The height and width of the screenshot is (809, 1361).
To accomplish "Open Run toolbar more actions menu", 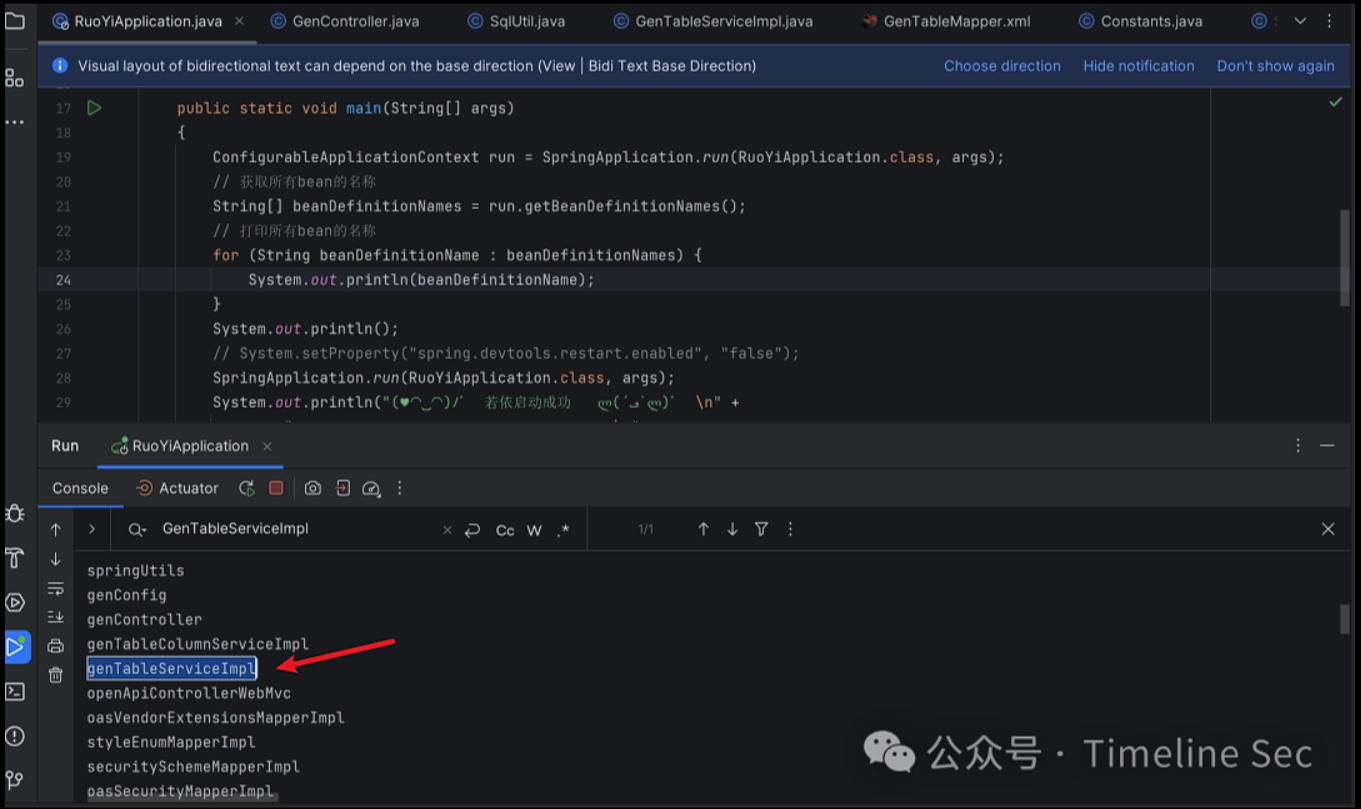I will coord(400,488).
